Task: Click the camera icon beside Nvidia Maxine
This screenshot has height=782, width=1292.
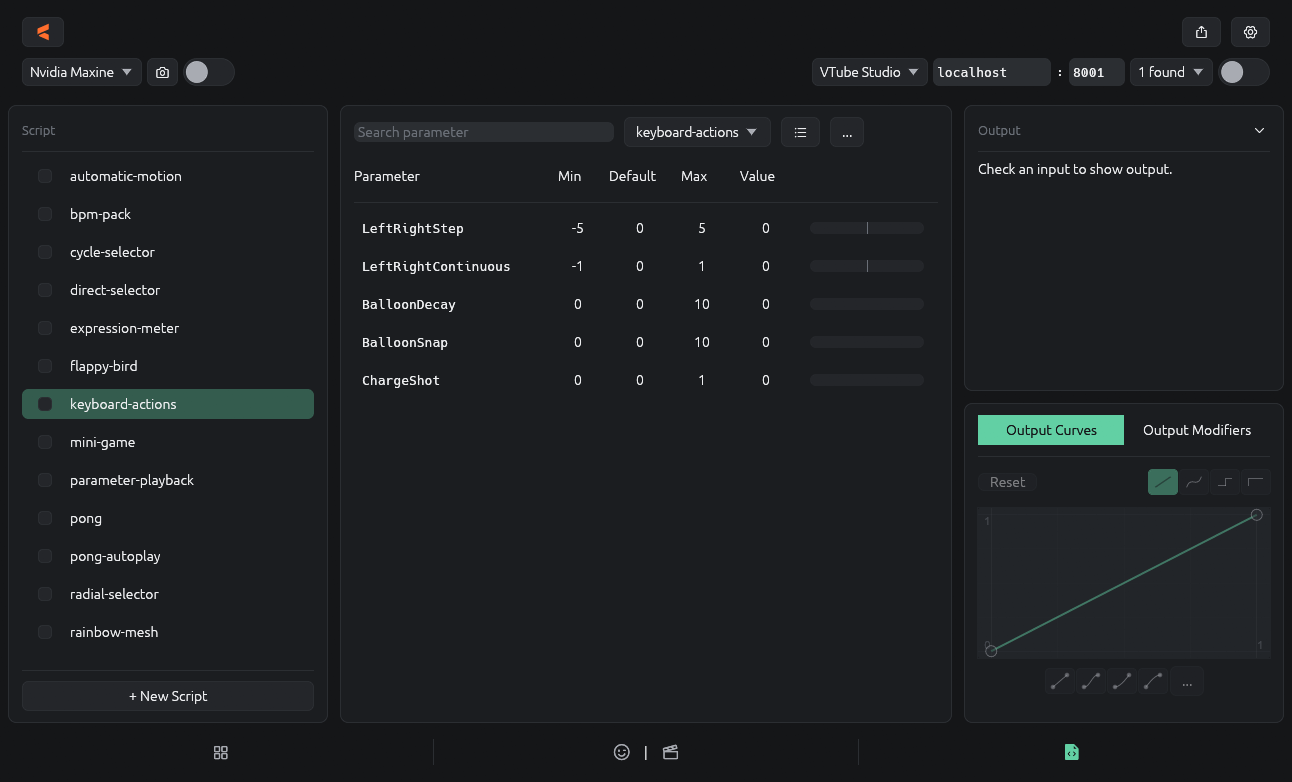Action: point(162,72)
